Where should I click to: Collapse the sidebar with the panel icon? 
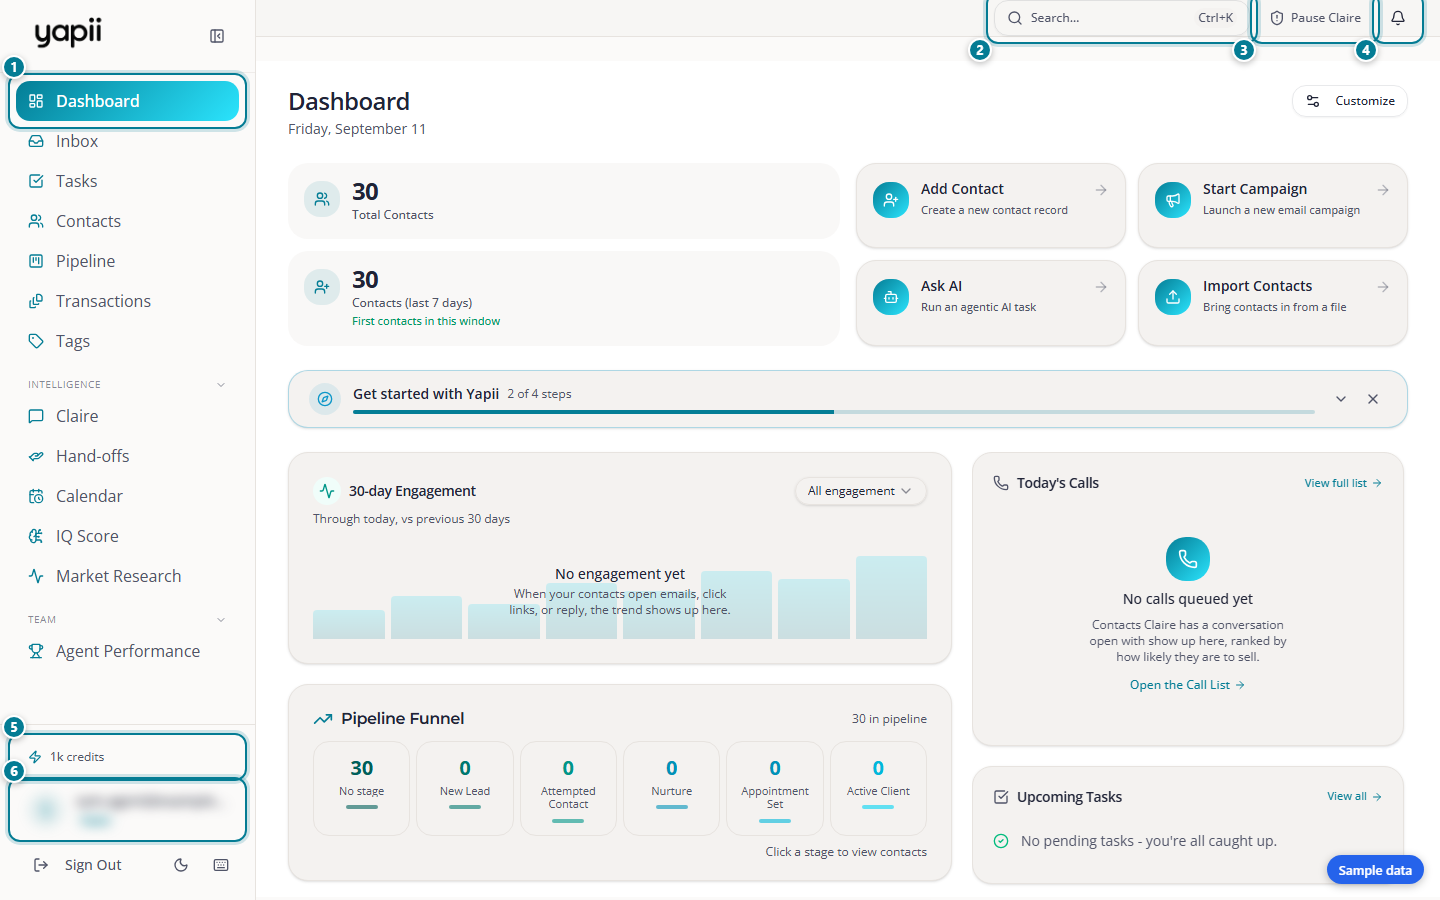point(217,36)
